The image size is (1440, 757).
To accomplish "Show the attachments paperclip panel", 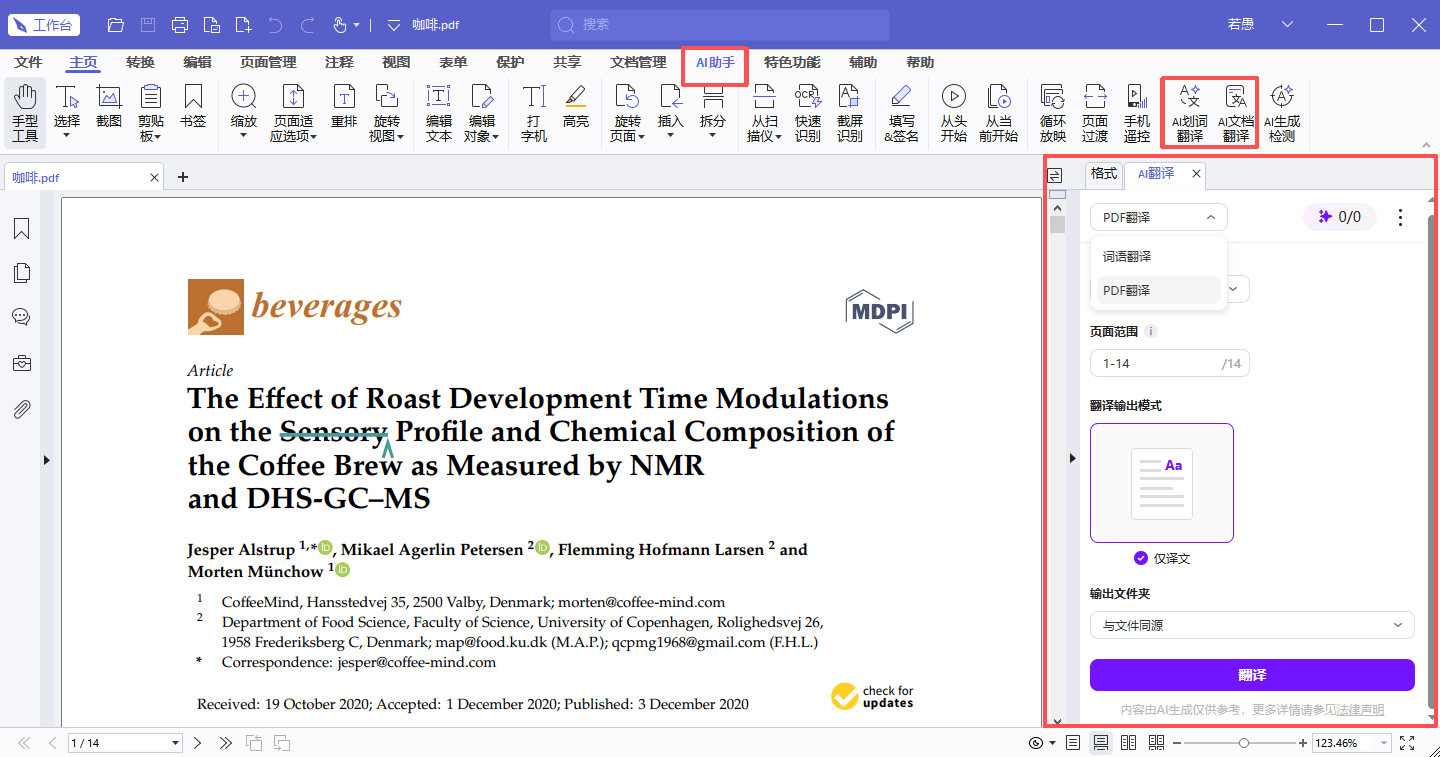I will point(21,409).
